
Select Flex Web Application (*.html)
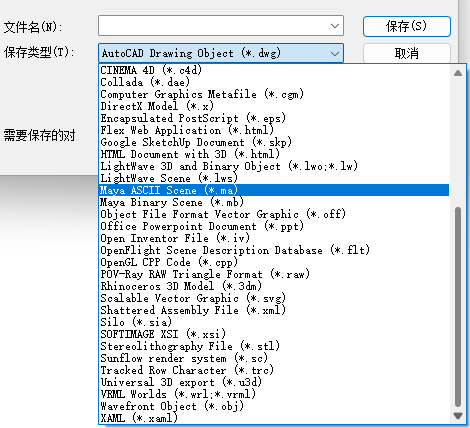click(x=274, y=130)
